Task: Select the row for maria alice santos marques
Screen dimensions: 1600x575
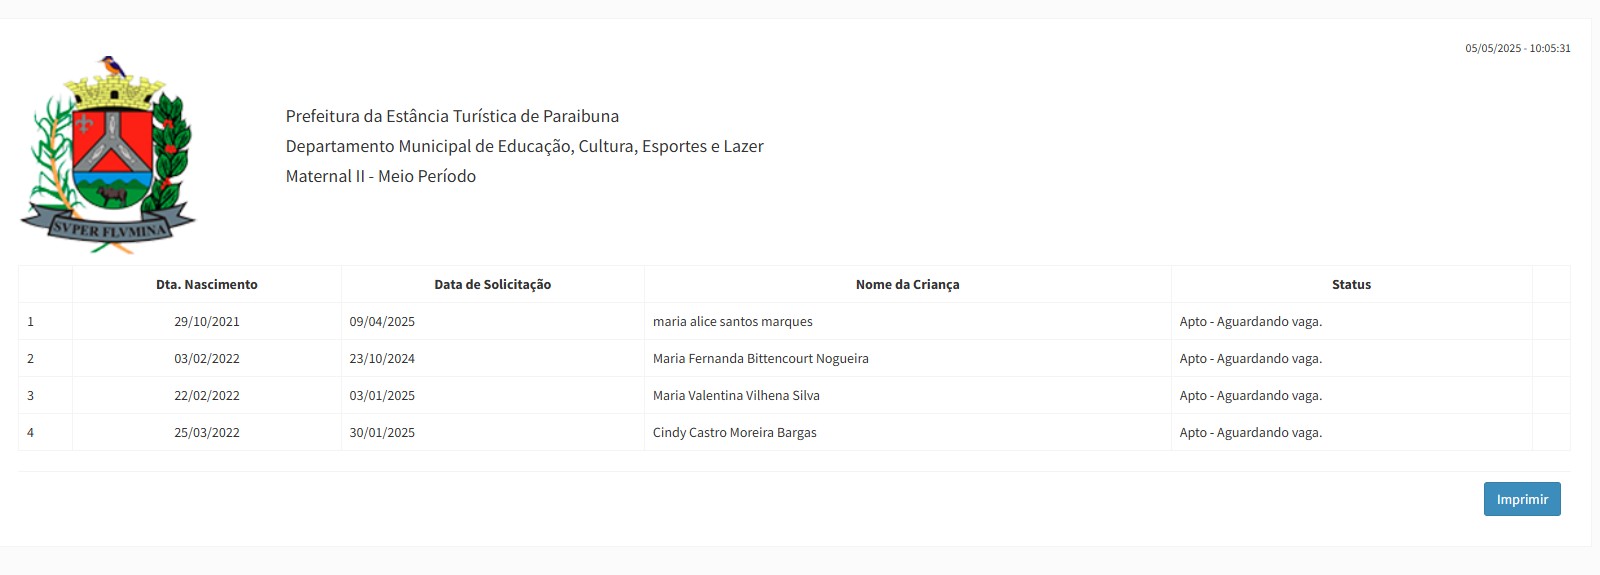Action: (794, 322)
